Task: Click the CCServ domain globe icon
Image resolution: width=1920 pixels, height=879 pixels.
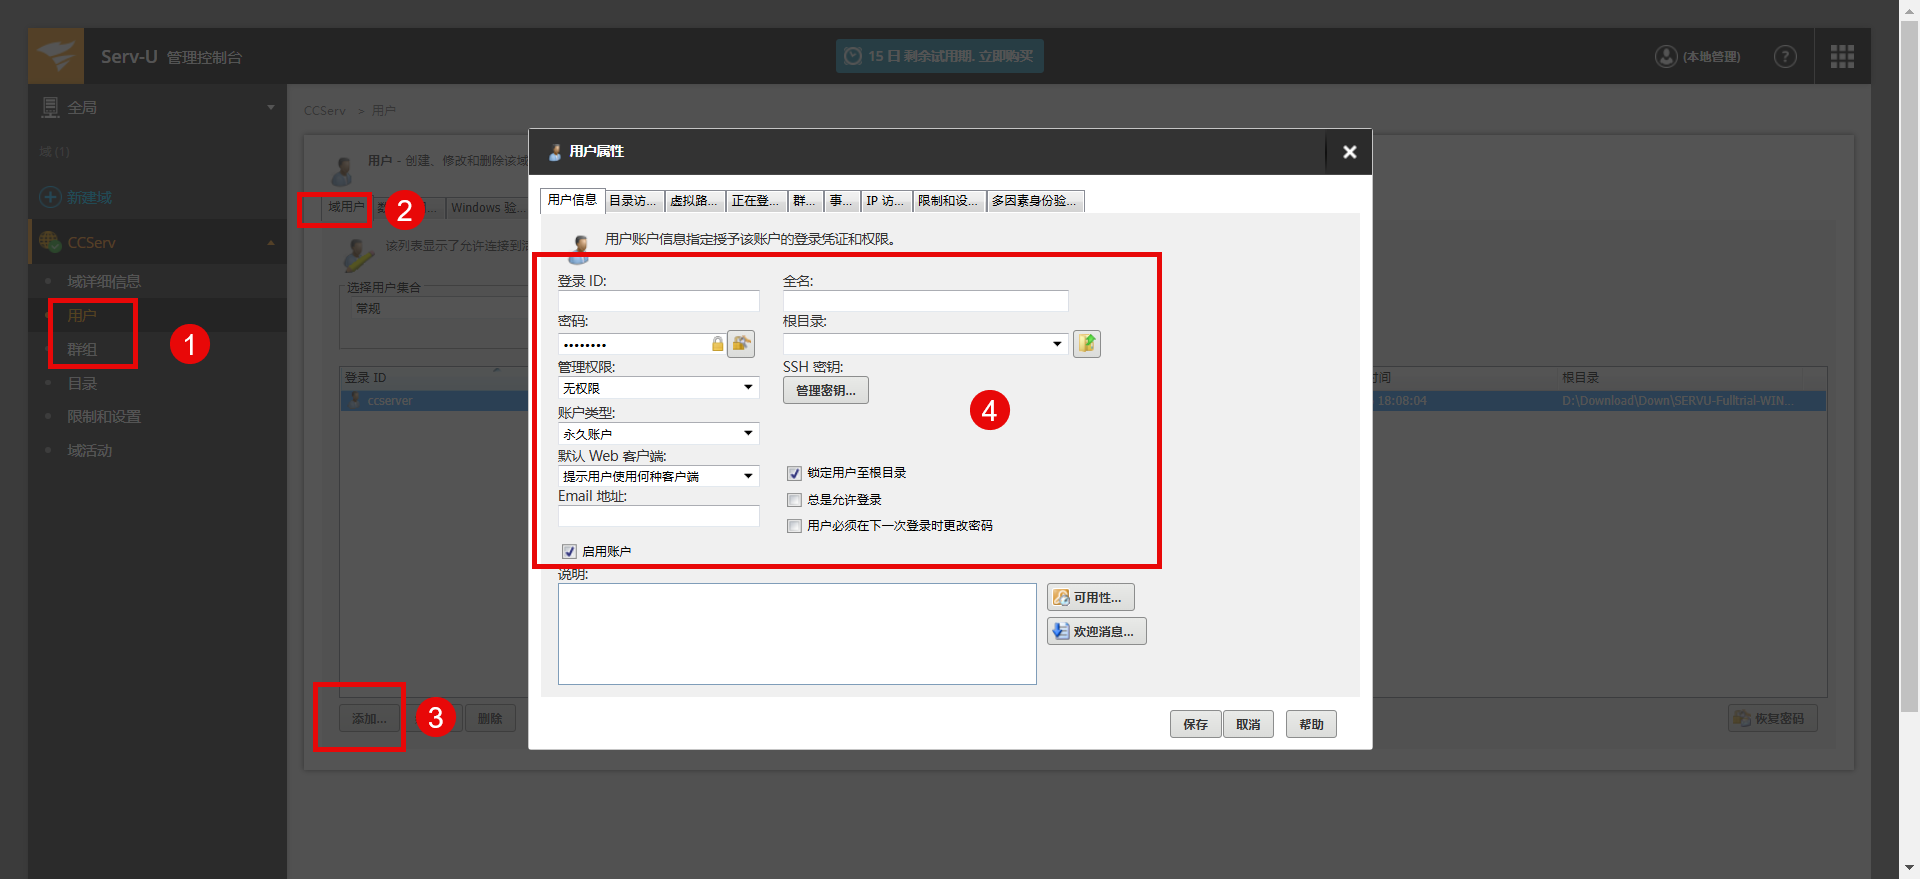Action: click(50, 242)
